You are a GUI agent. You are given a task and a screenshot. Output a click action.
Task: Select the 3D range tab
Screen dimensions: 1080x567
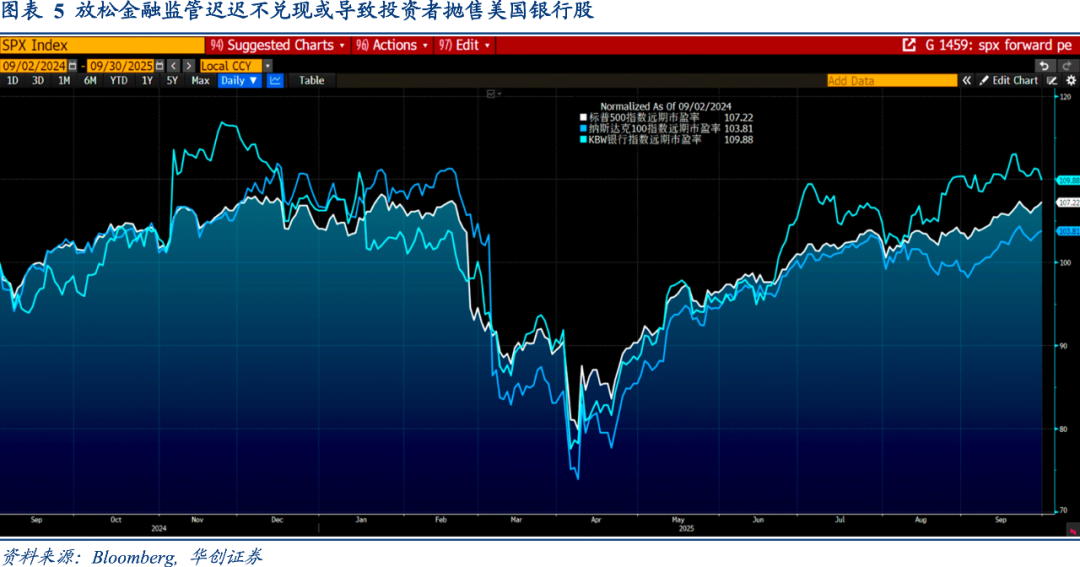point(38,81)
